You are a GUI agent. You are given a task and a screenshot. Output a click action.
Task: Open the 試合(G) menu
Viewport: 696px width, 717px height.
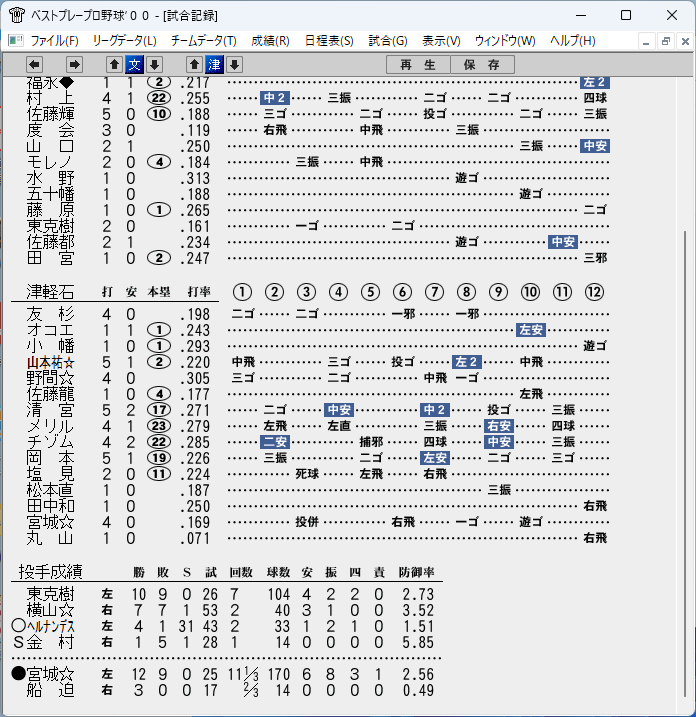point(388,41)
